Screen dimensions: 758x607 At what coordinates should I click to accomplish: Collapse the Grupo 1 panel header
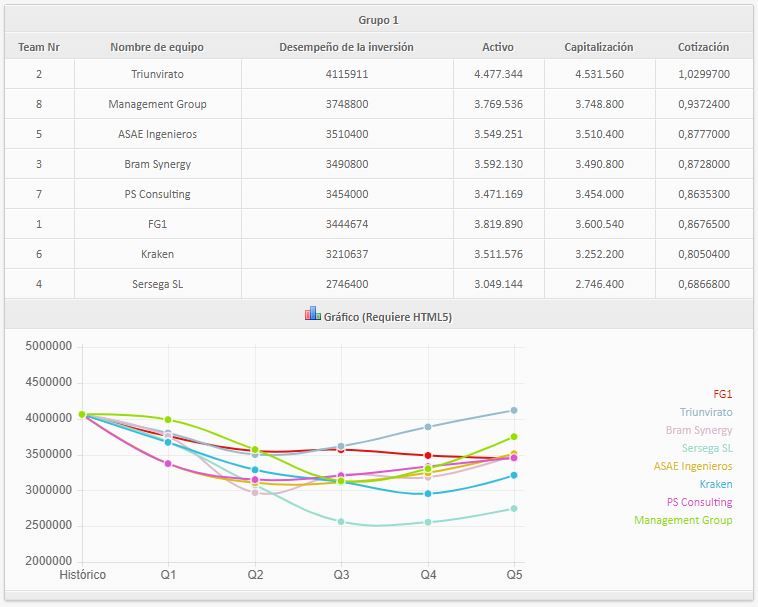379,19
